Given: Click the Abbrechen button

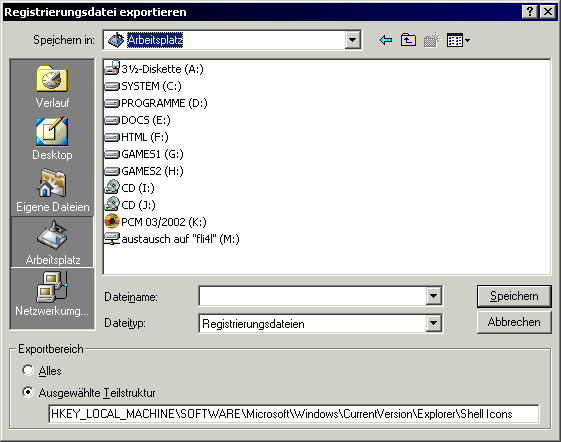Looking at the screenshot, I should [514, 322].
